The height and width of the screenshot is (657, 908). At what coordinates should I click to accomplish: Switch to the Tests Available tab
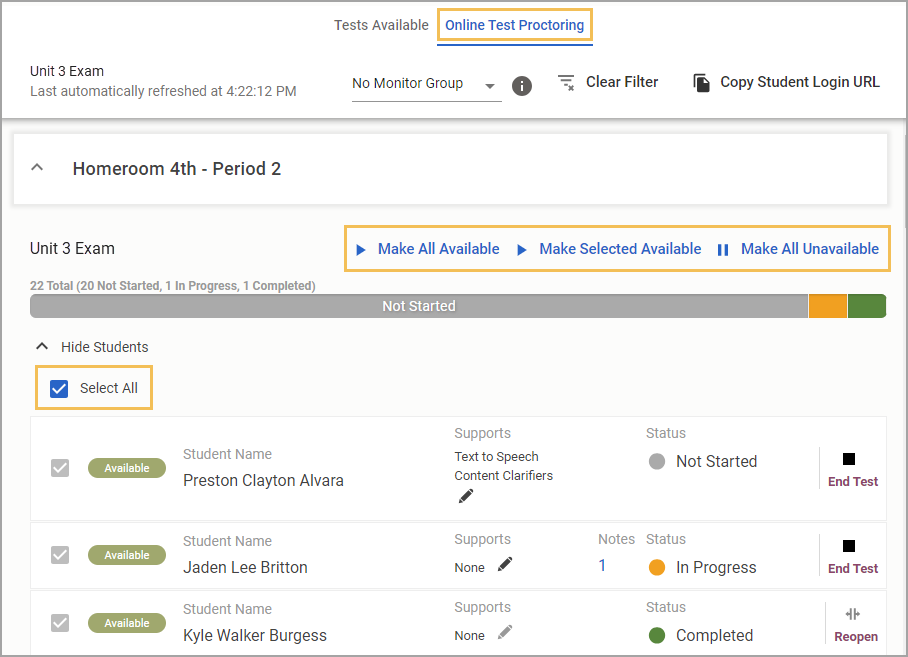[x=381, y=25]
